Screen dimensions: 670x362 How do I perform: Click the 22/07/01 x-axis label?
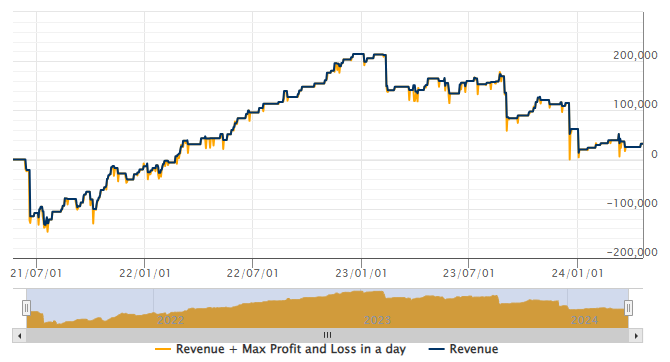pos(252,273)
